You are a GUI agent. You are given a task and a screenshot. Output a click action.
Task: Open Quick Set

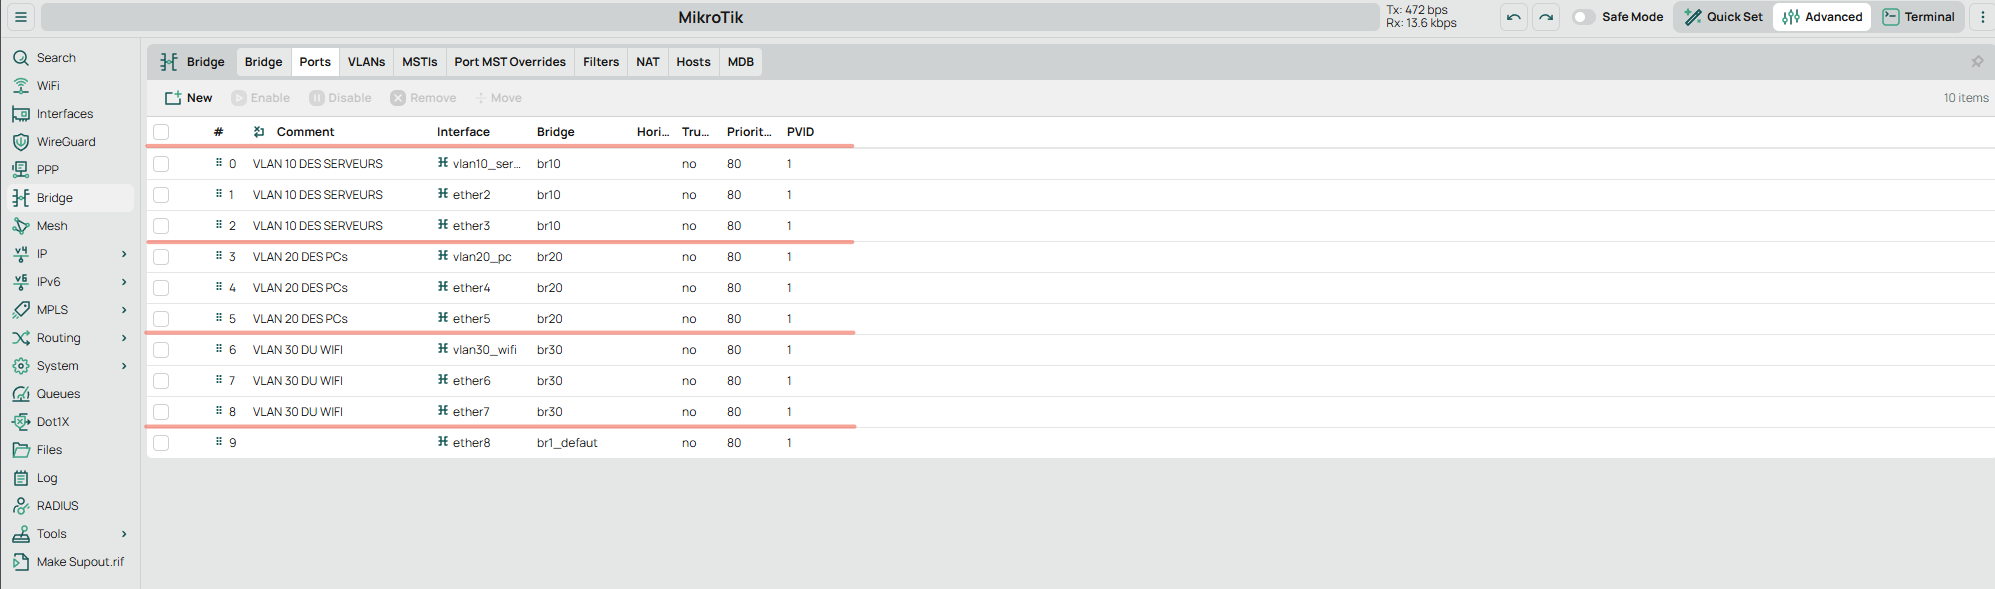point(1724,17)
